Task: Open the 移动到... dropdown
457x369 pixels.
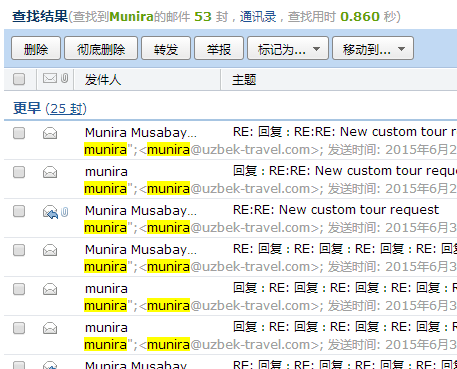Action: [373, 49]
